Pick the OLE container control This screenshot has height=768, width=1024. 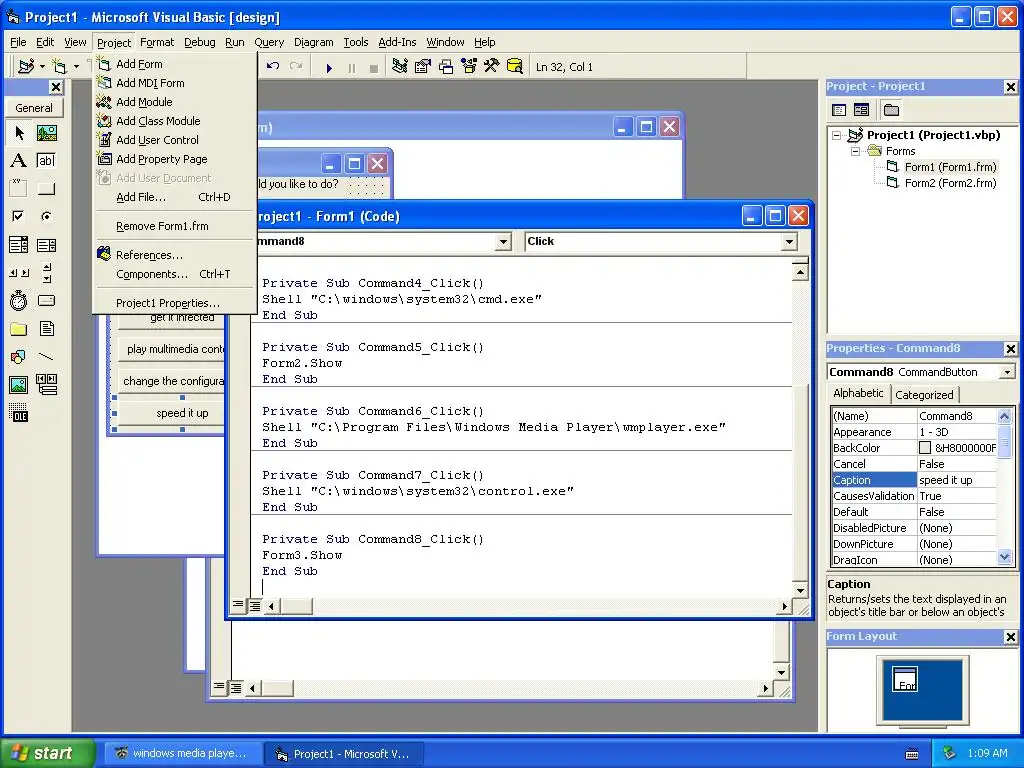point(19,413)
